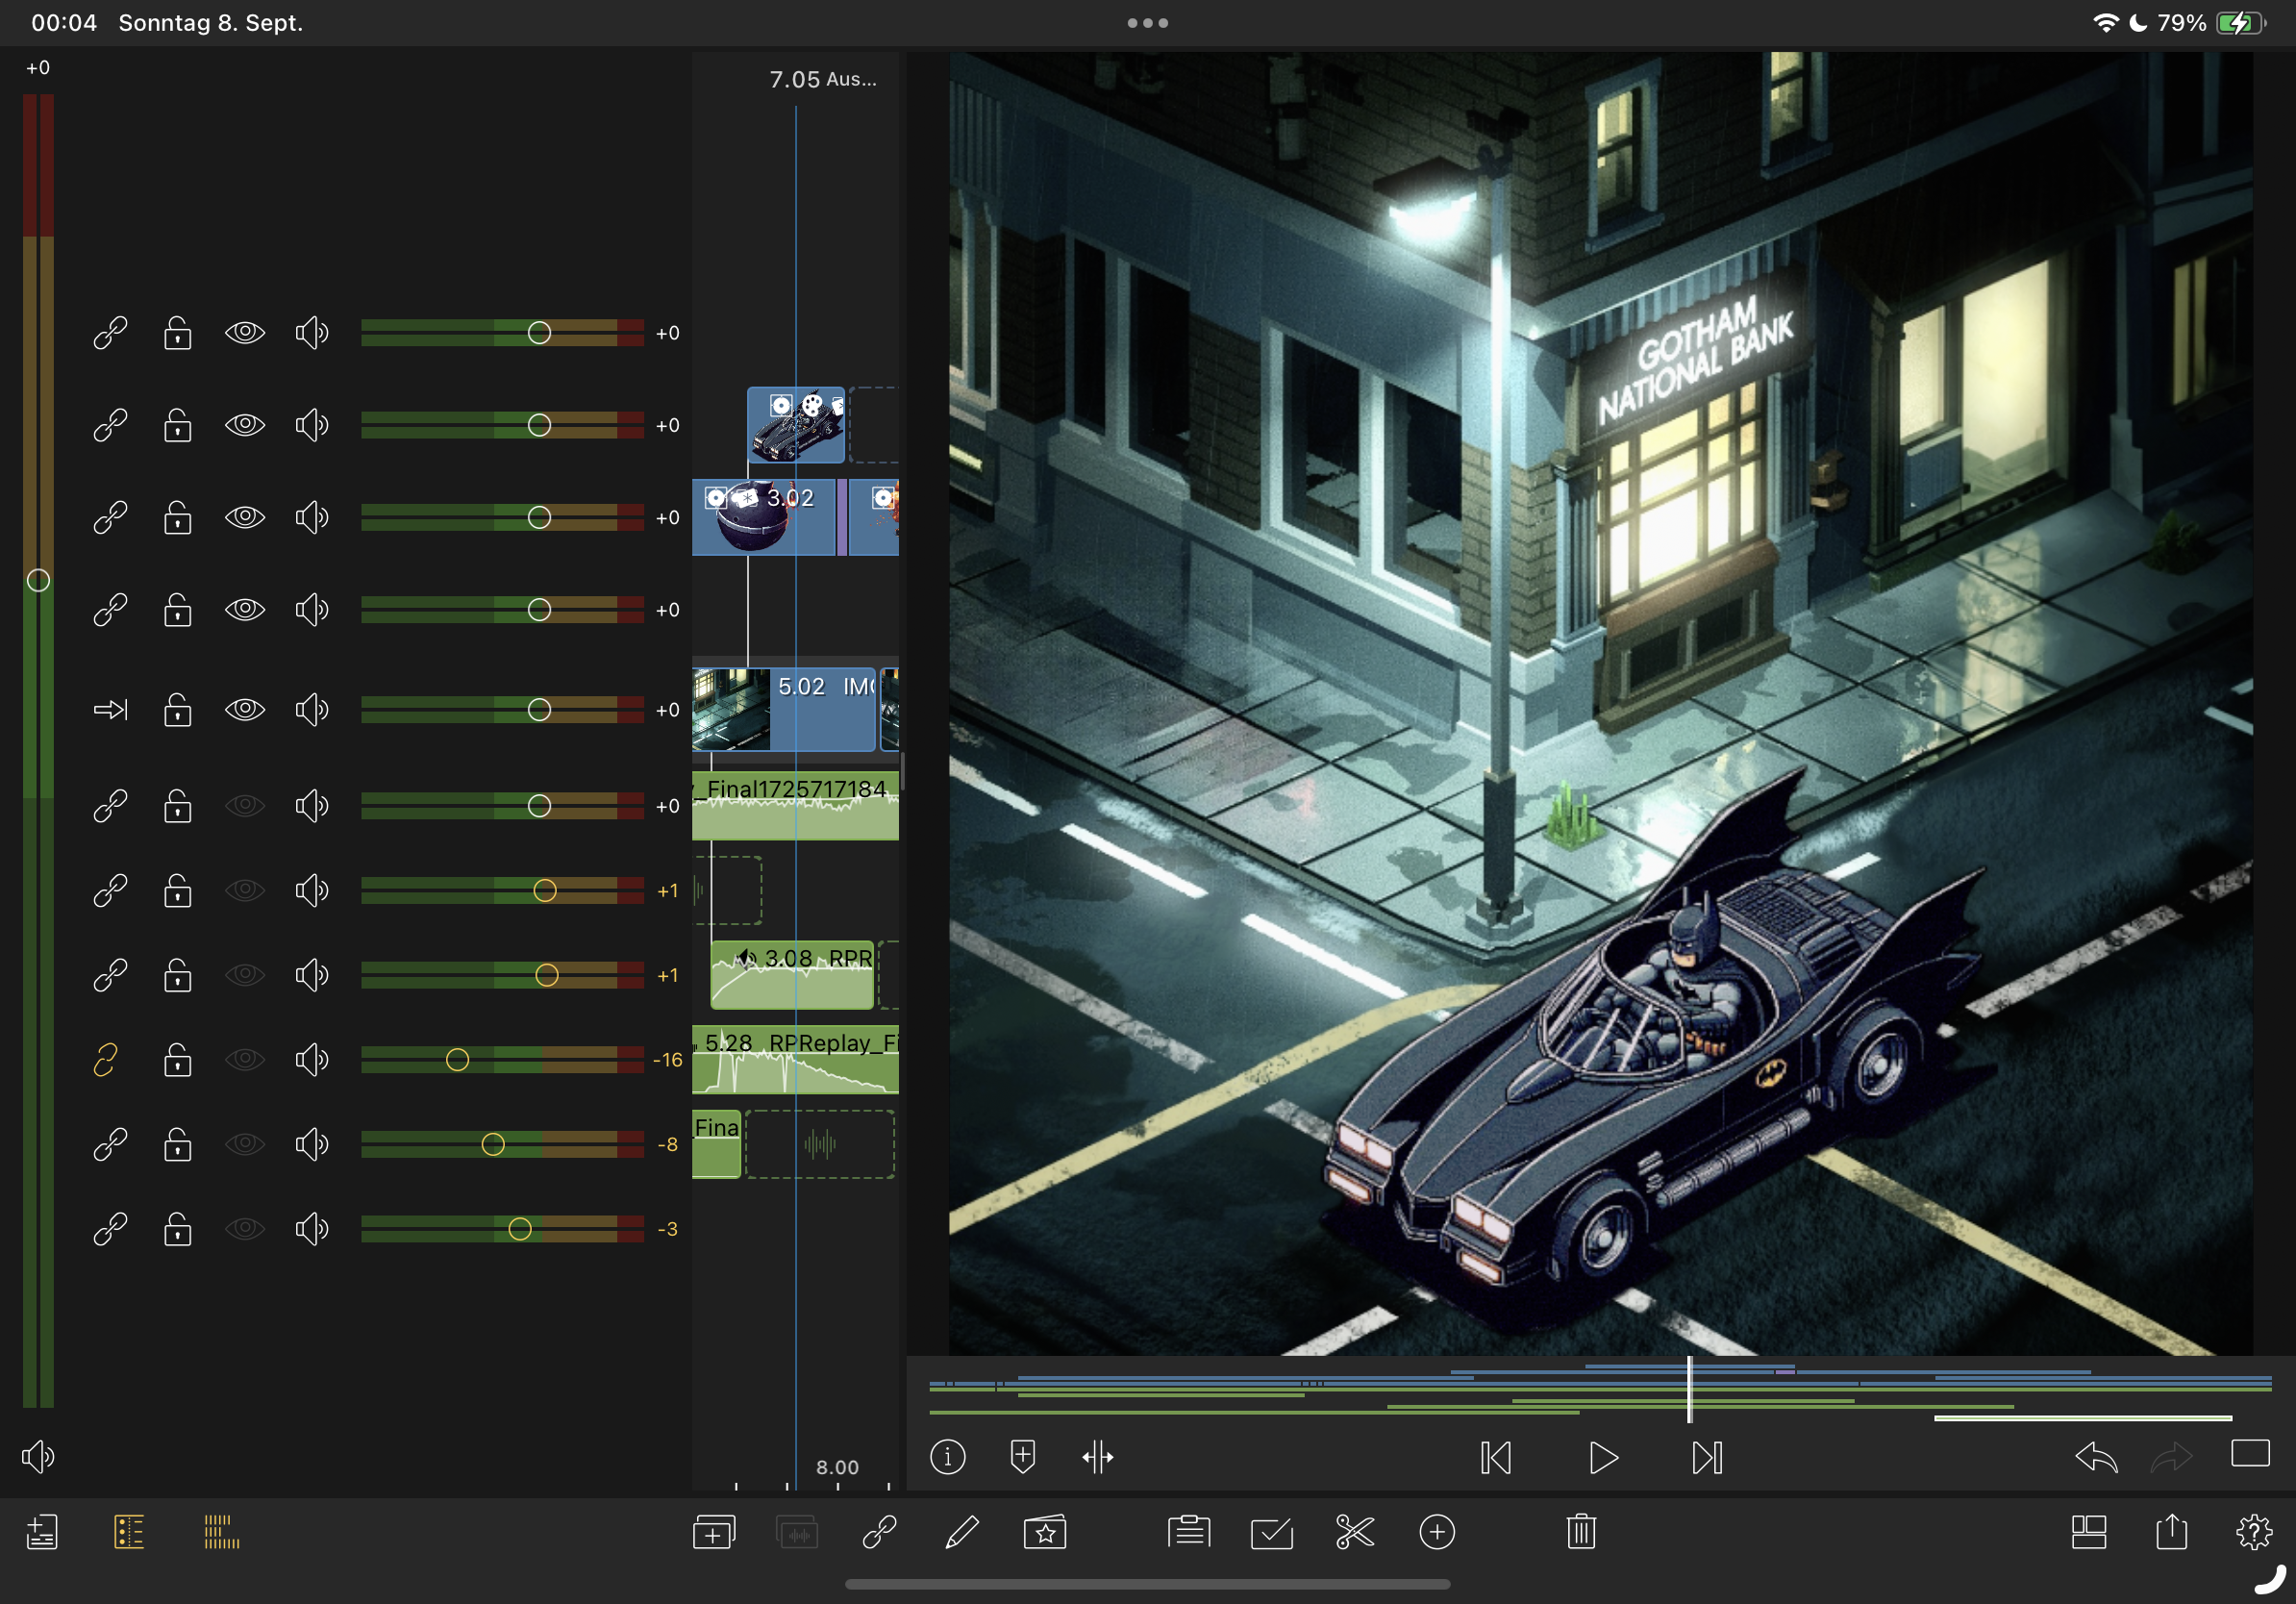Tap the clipboard paste icon
The height and width of the screenshot is (1604, 2296).
[1189, 1532]
